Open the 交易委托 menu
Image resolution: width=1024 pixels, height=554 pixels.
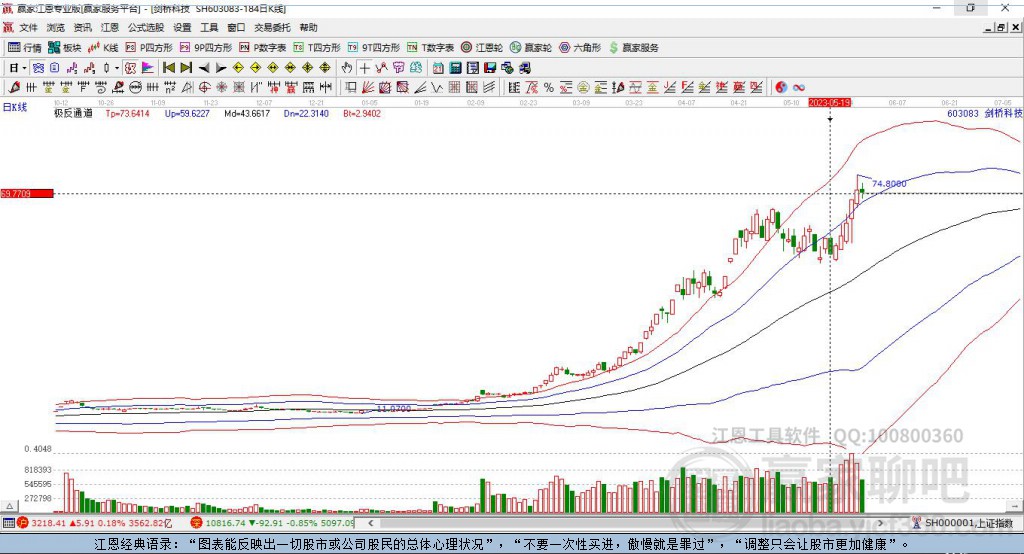pos(272,27)
